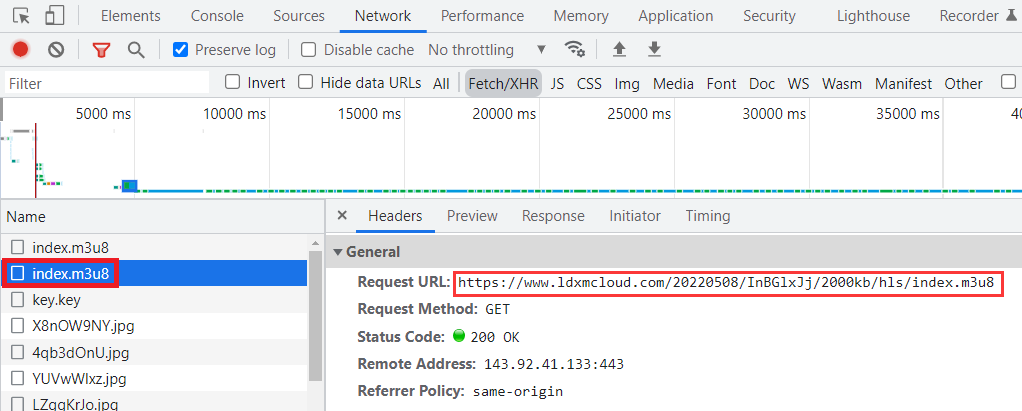Image resolution: width=1022 pixels, height=411 pixels.
Task: Click the export HAR download arrow
Action: pyautogui.click(x=654, y=50)
